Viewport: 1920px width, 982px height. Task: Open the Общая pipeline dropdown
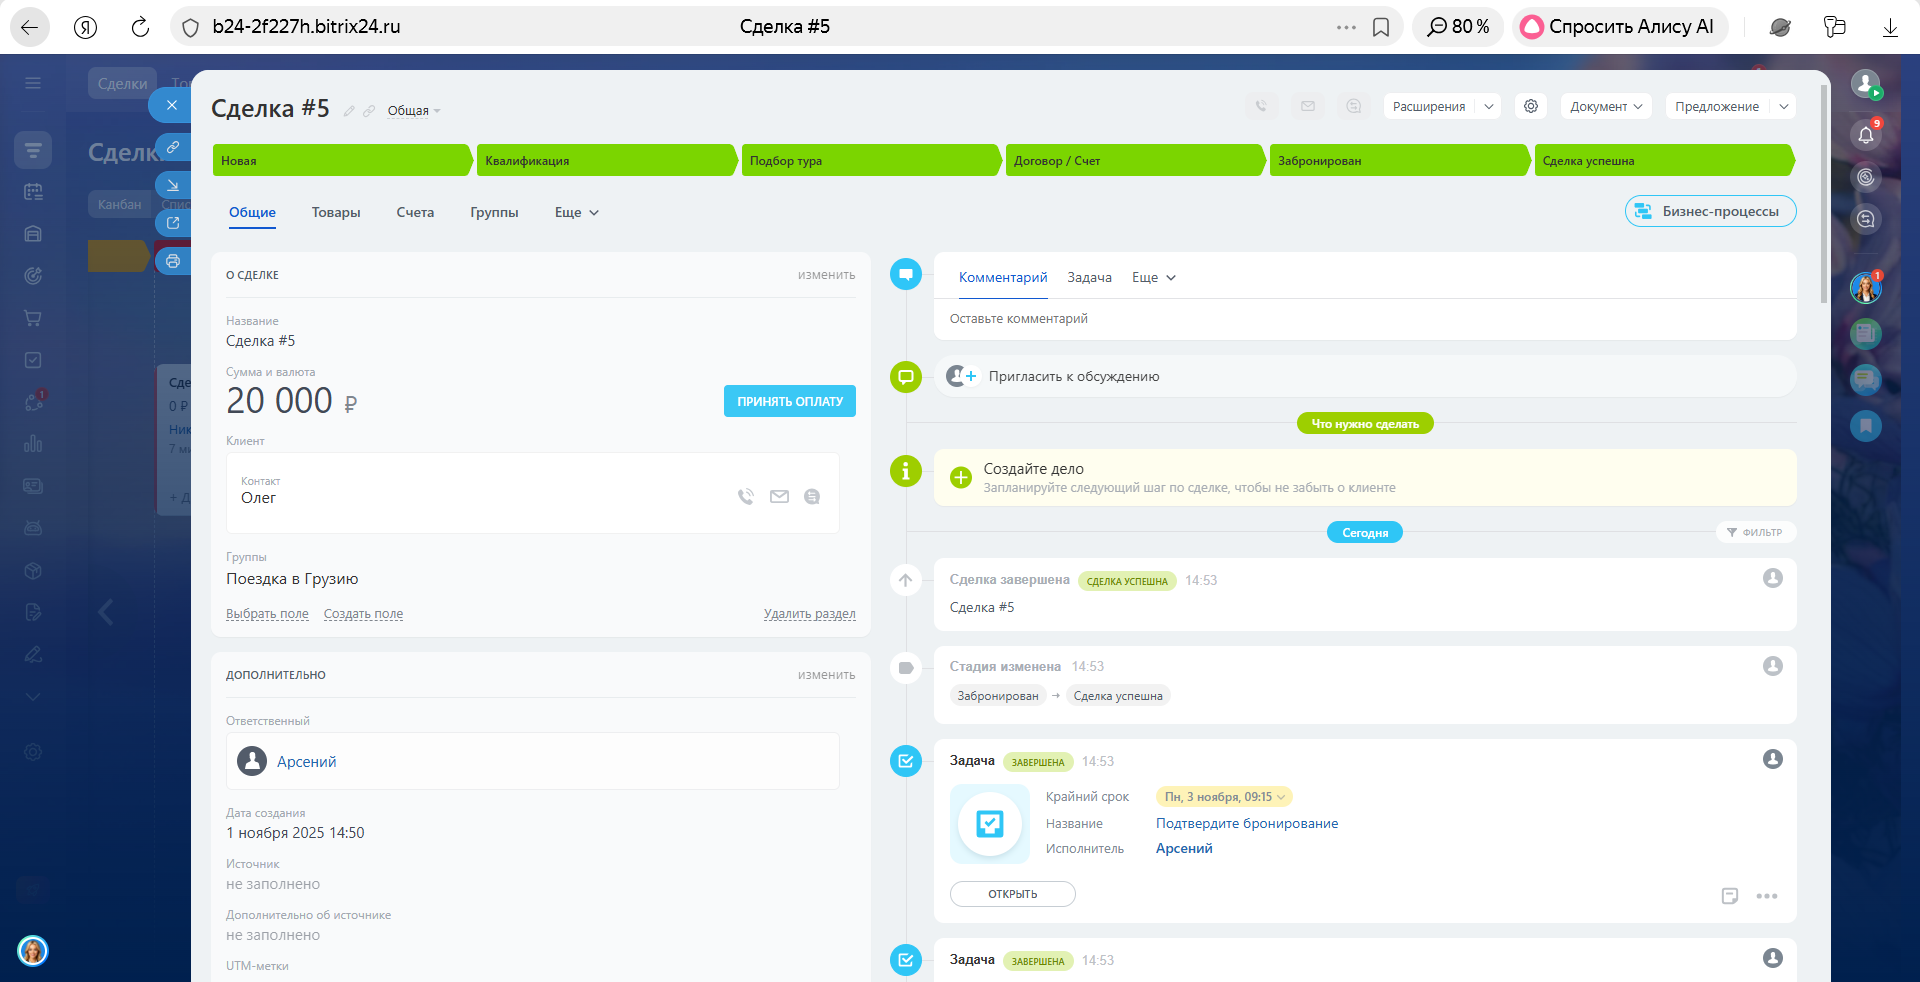coord(414,111)
